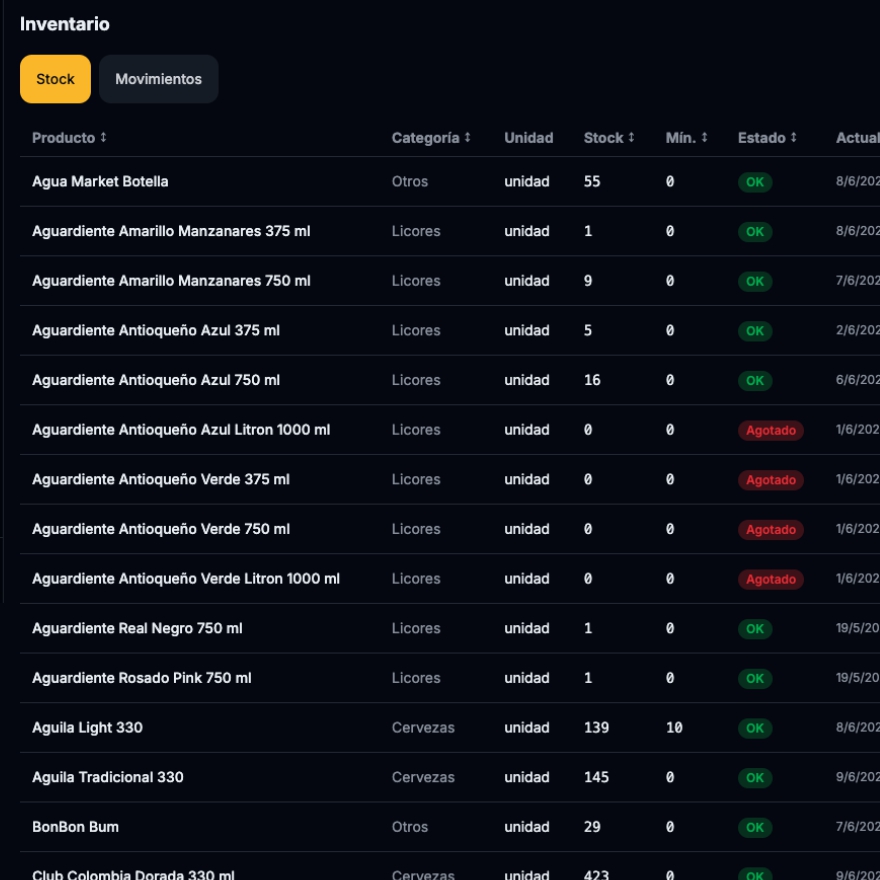Select Aguardiente Real Negro 750 ml product
The width and height of the screenshot is (880, 880).
tap(137, 629)
